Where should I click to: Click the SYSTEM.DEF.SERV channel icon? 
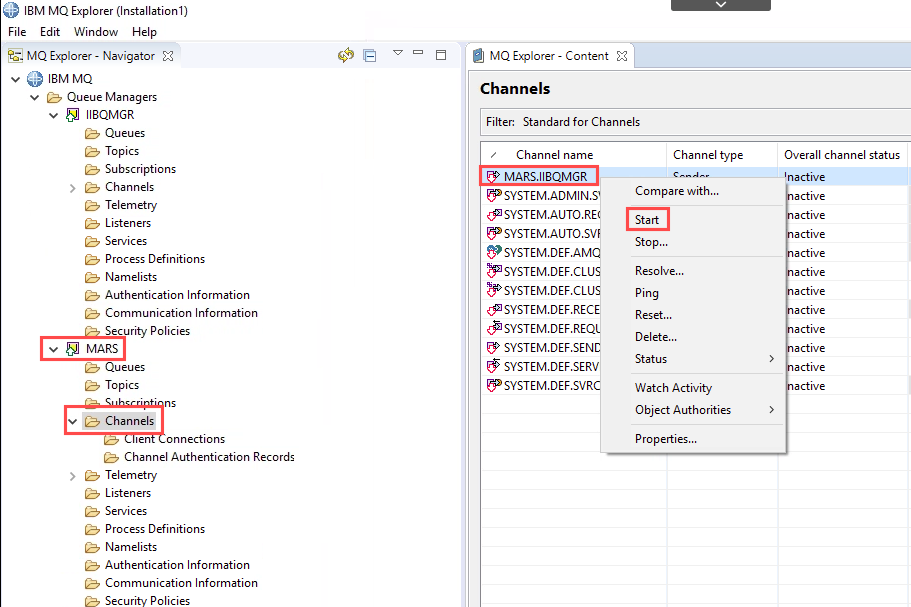493,366
